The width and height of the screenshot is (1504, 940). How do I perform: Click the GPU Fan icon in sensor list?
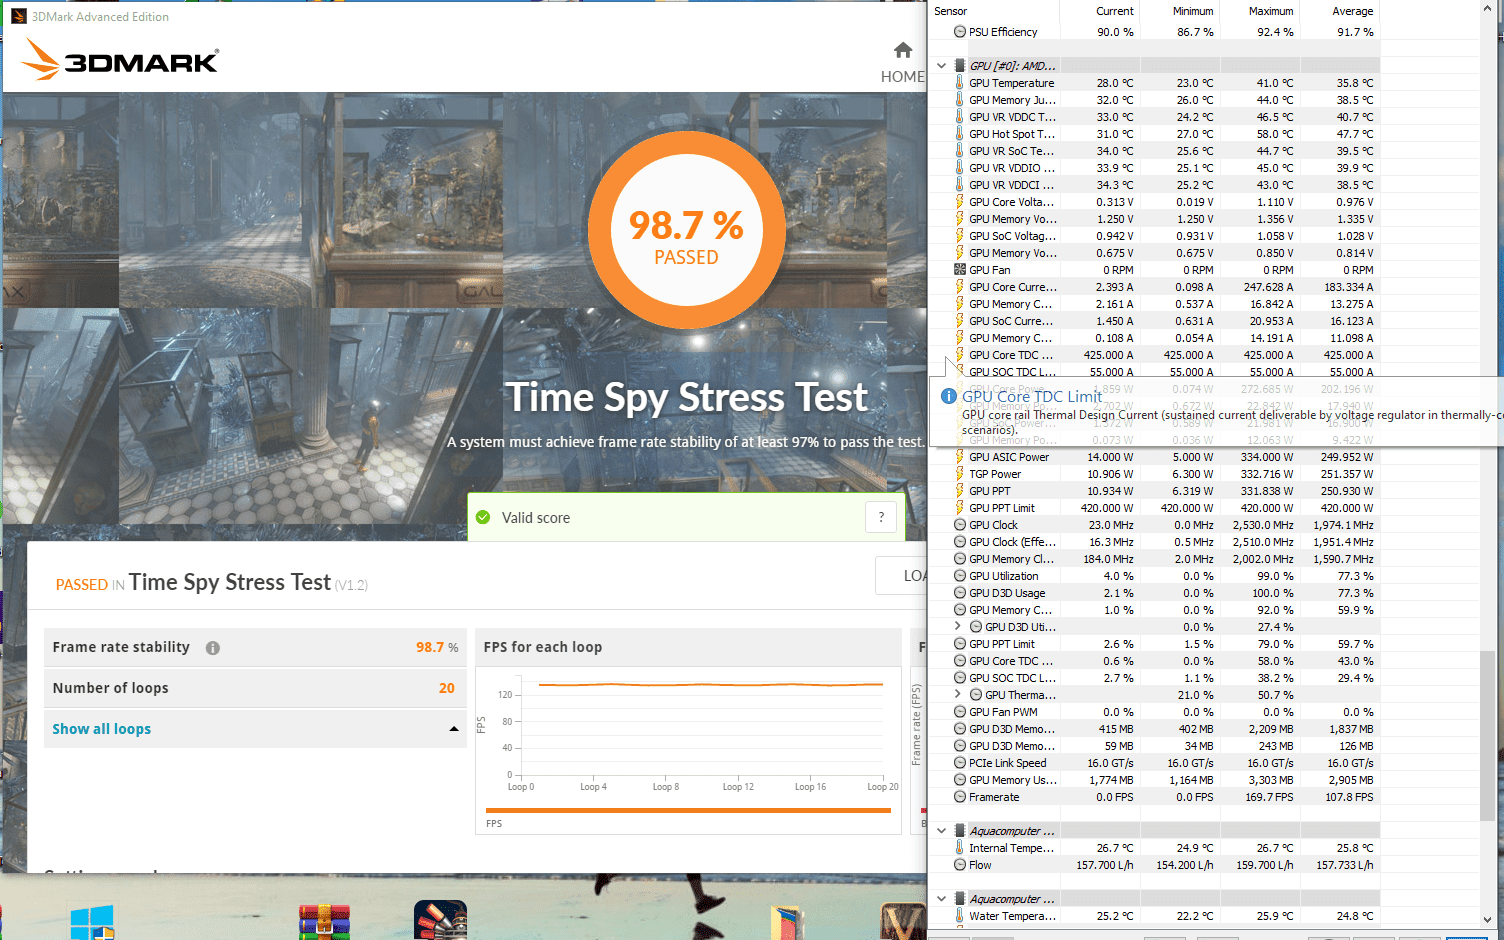(960, 270)
